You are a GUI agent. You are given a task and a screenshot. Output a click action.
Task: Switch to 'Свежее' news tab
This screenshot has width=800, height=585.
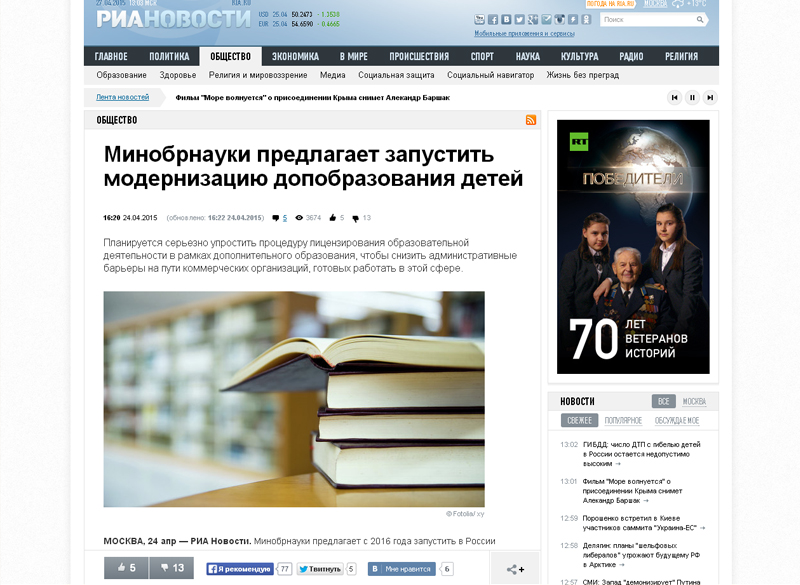[x=580, y=420]
